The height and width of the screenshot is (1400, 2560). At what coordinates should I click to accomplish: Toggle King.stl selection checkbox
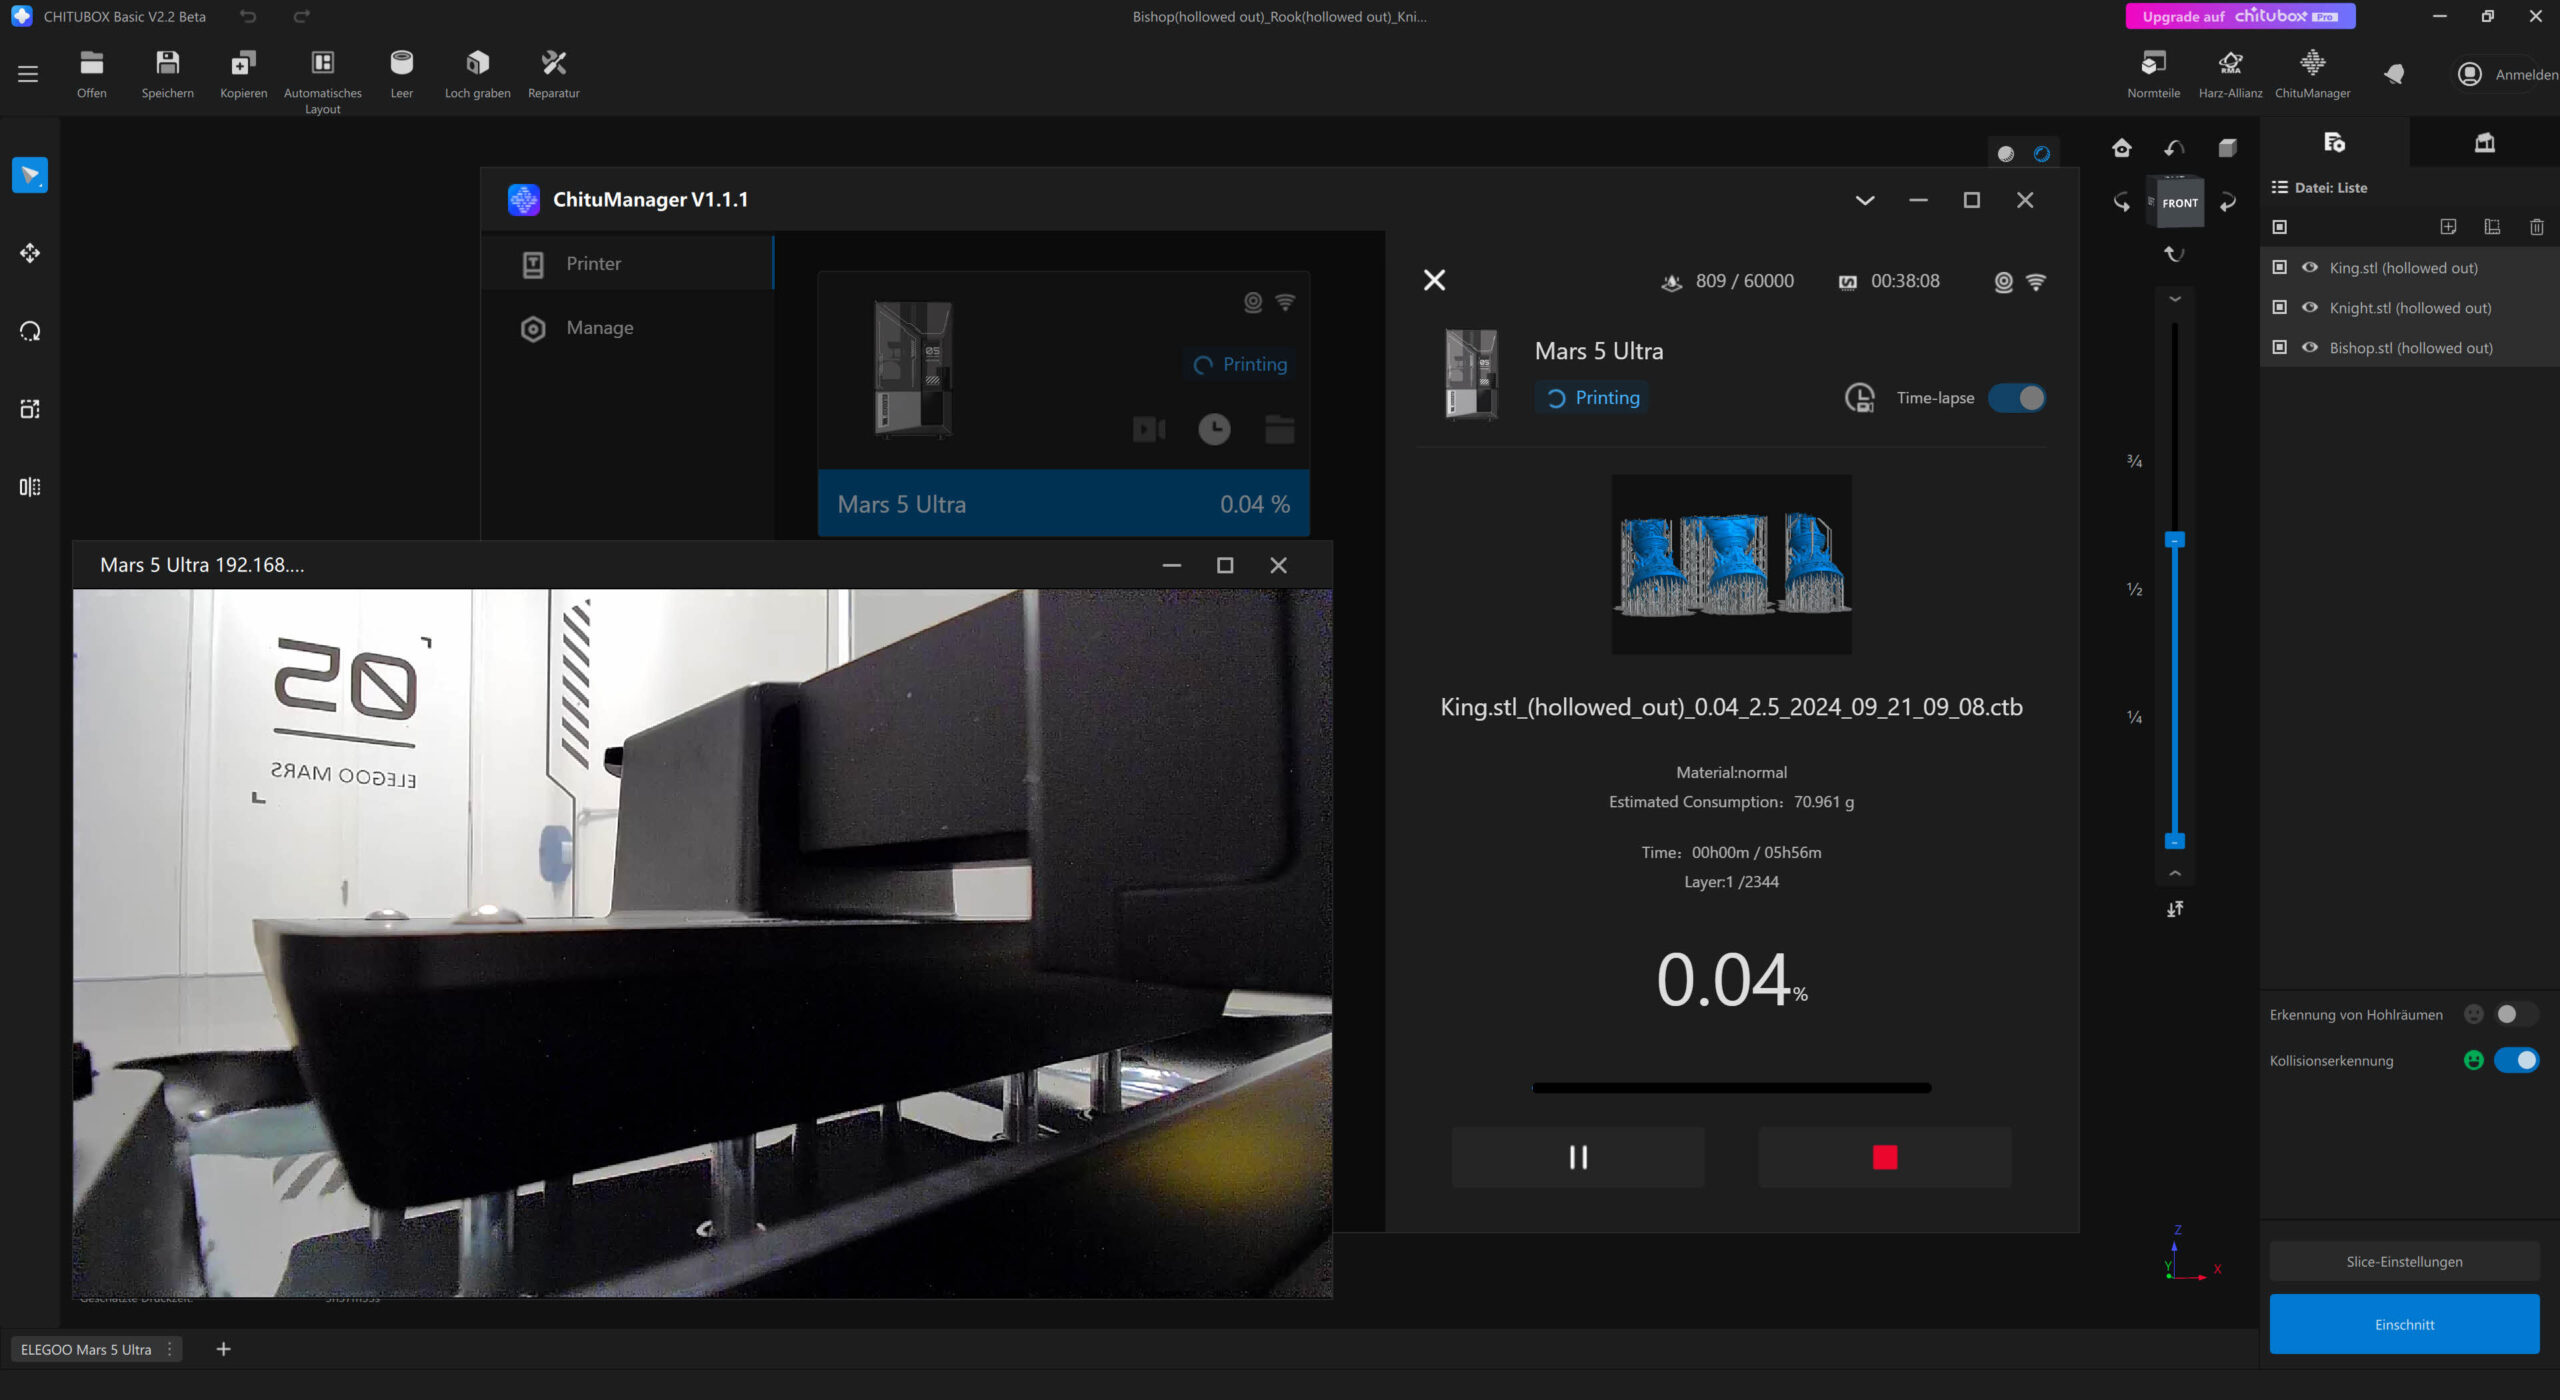[2280, 267]
